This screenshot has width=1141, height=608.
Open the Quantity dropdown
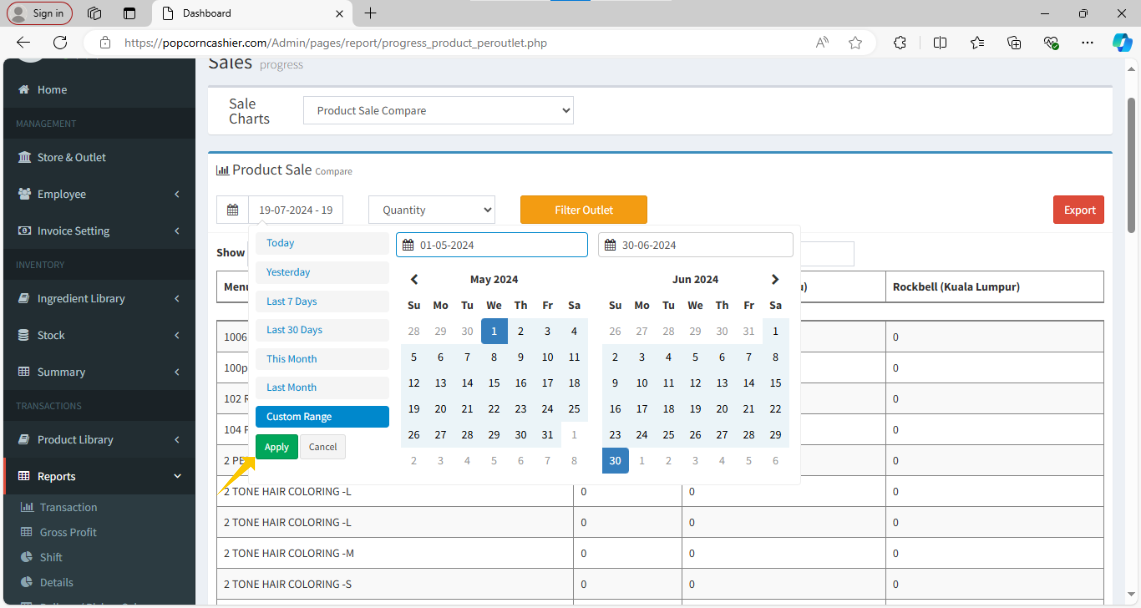(432, 210)
